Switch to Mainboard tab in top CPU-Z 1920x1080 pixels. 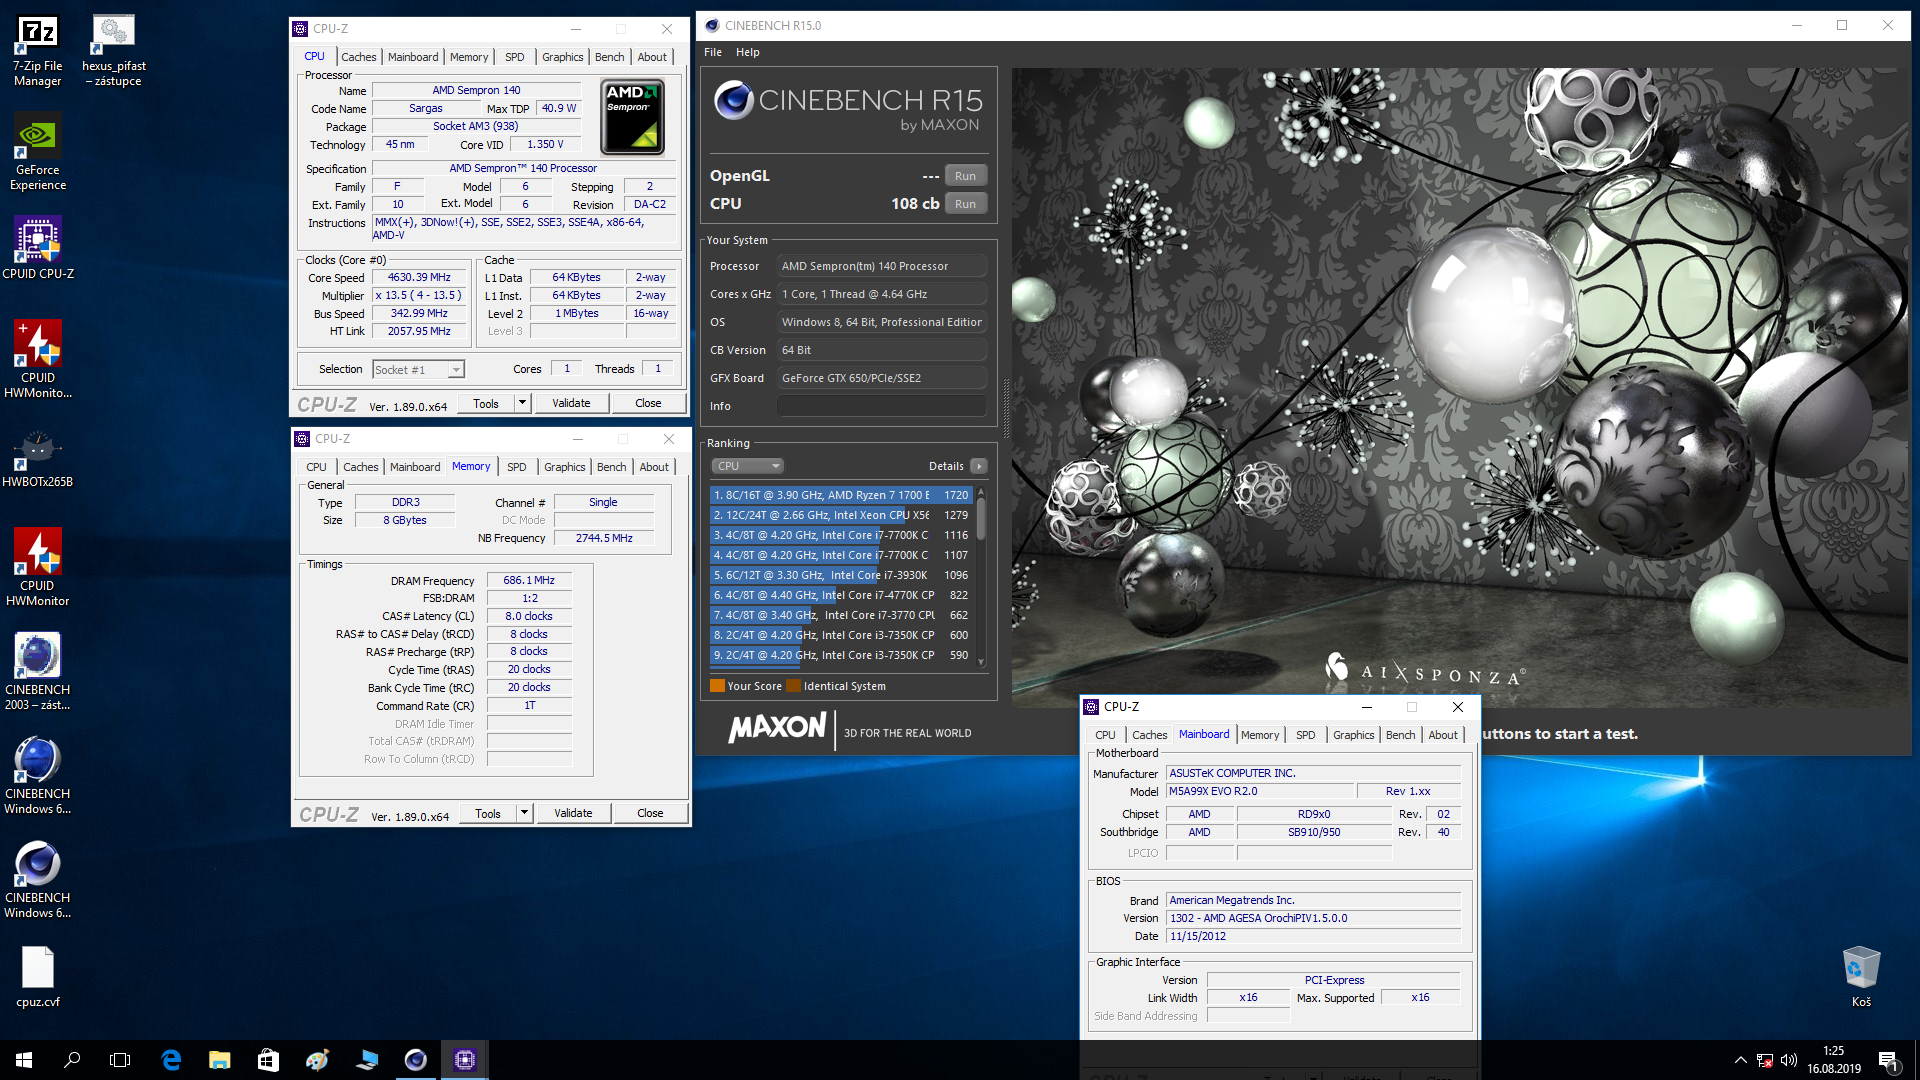click(x=413, y=57)
